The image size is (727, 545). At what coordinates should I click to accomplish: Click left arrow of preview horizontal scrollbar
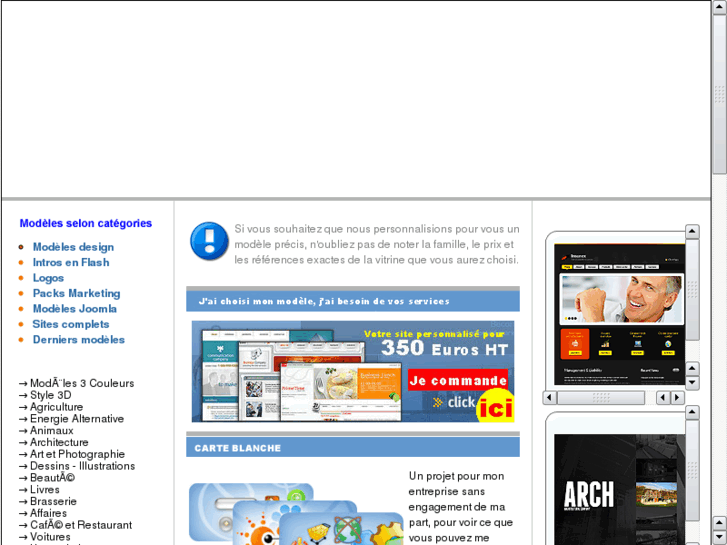point(549,398)
